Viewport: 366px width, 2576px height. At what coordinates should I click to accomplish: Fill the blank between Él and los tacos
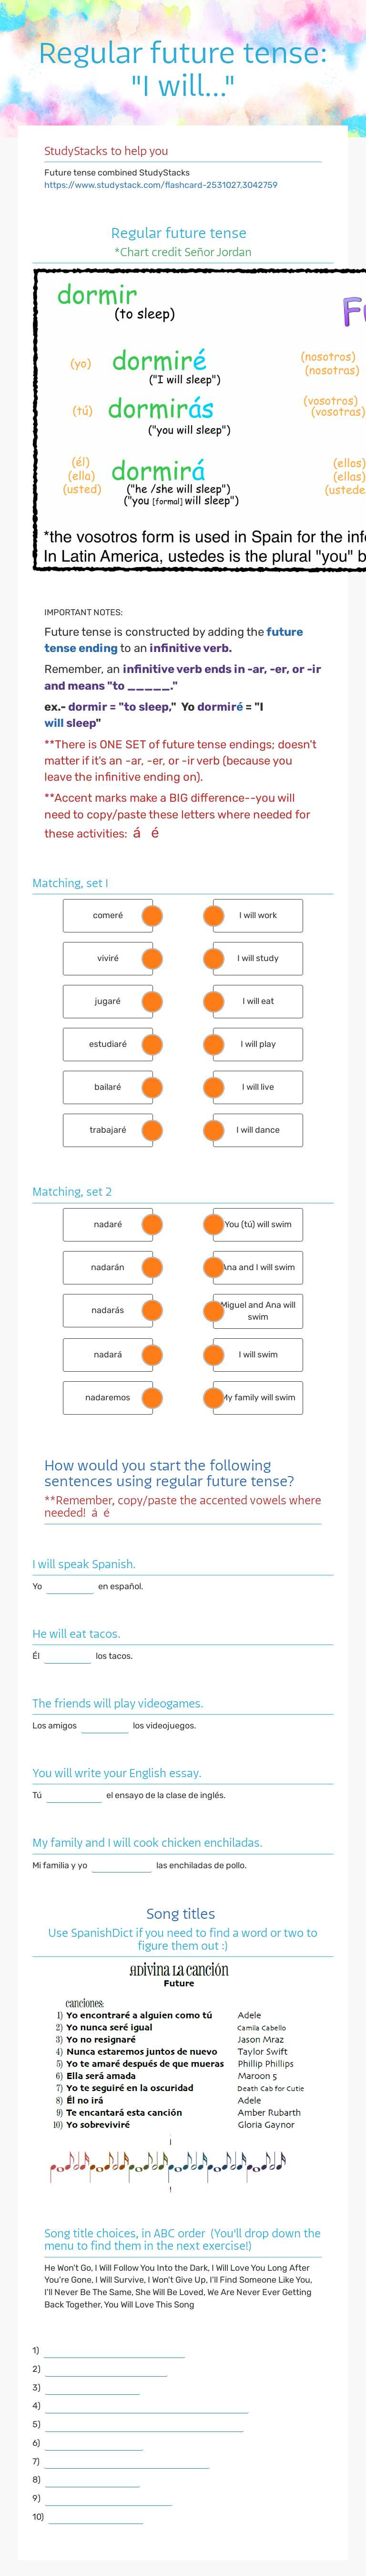point(68,1656)
